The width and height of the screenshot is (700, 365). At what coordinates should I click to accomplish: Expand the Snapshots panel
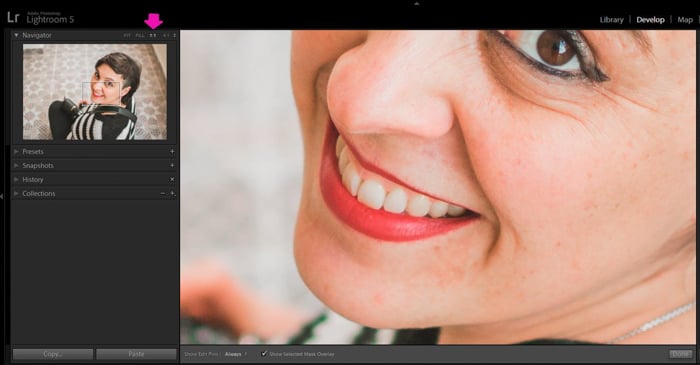(17, 166)
